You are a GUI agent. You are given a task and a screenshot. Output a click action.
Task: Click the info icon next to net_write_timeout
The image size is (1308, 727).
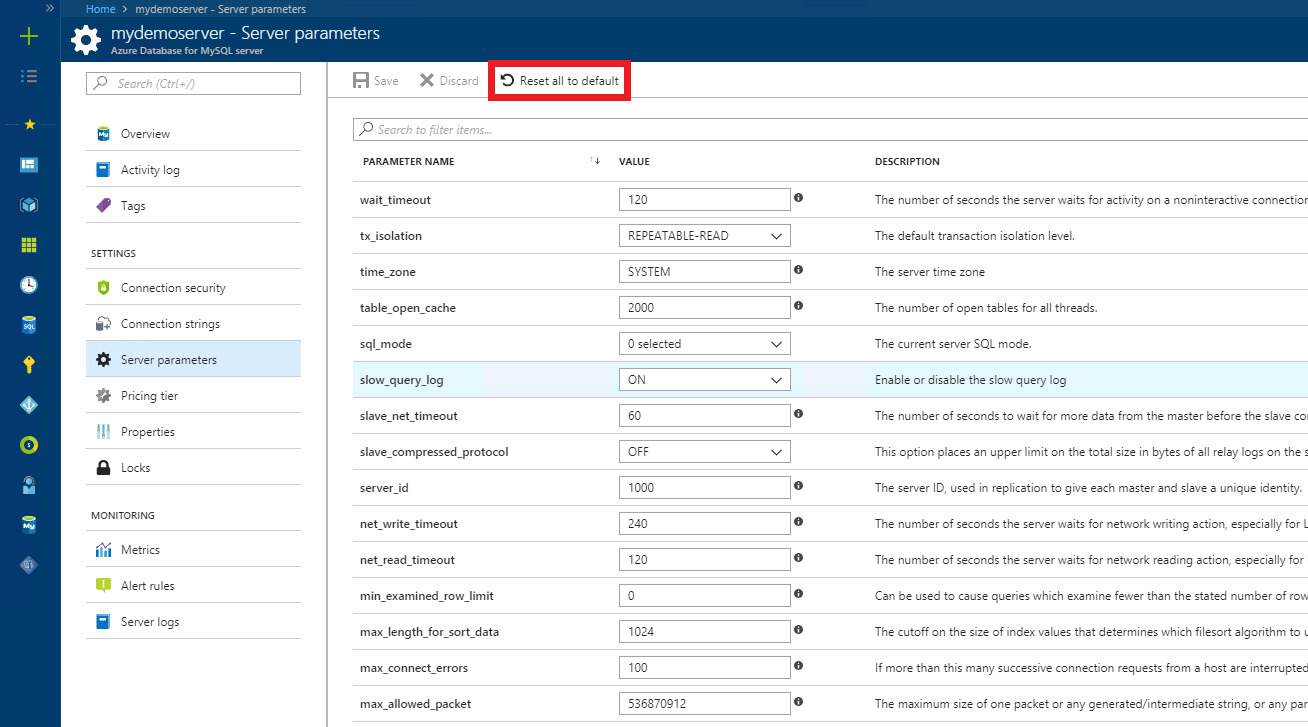799,522
